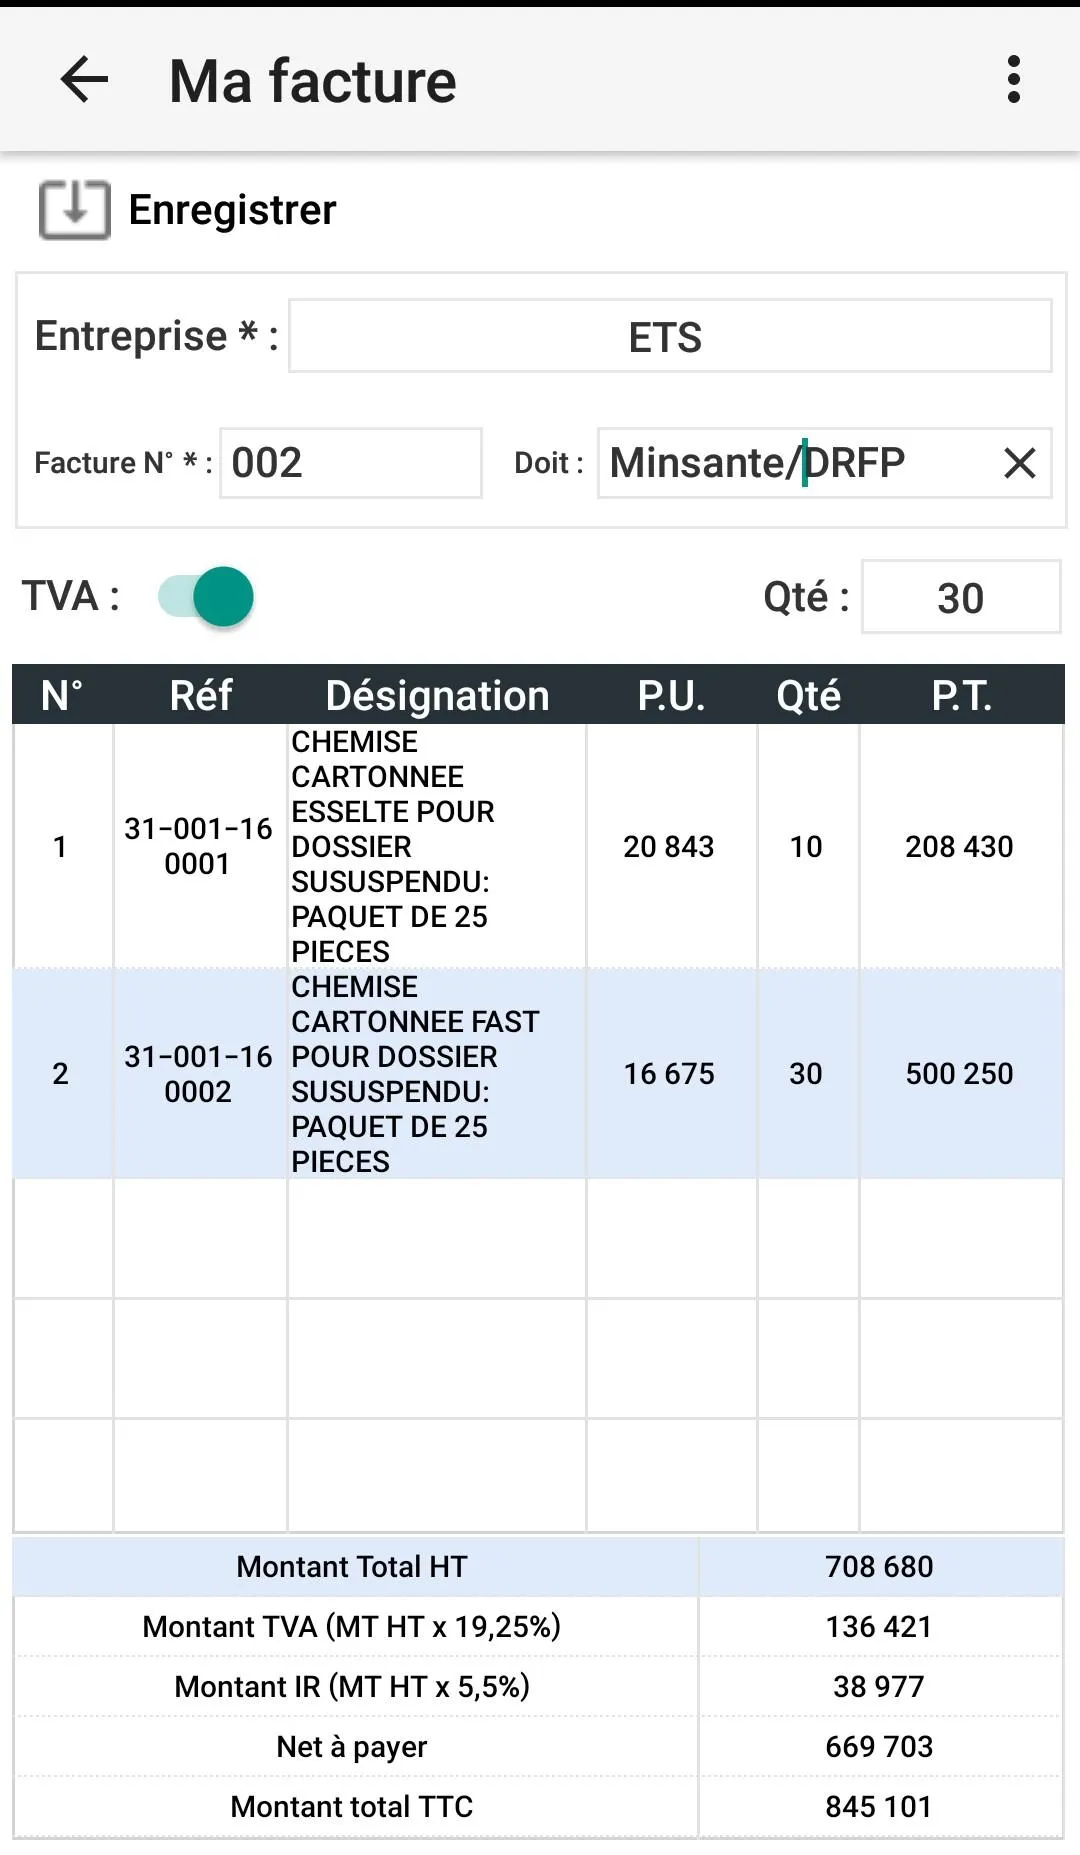Screen dimensions: 1080x1855
Task: Click the TTC amount 845 101
Action: click(879, 1806)
